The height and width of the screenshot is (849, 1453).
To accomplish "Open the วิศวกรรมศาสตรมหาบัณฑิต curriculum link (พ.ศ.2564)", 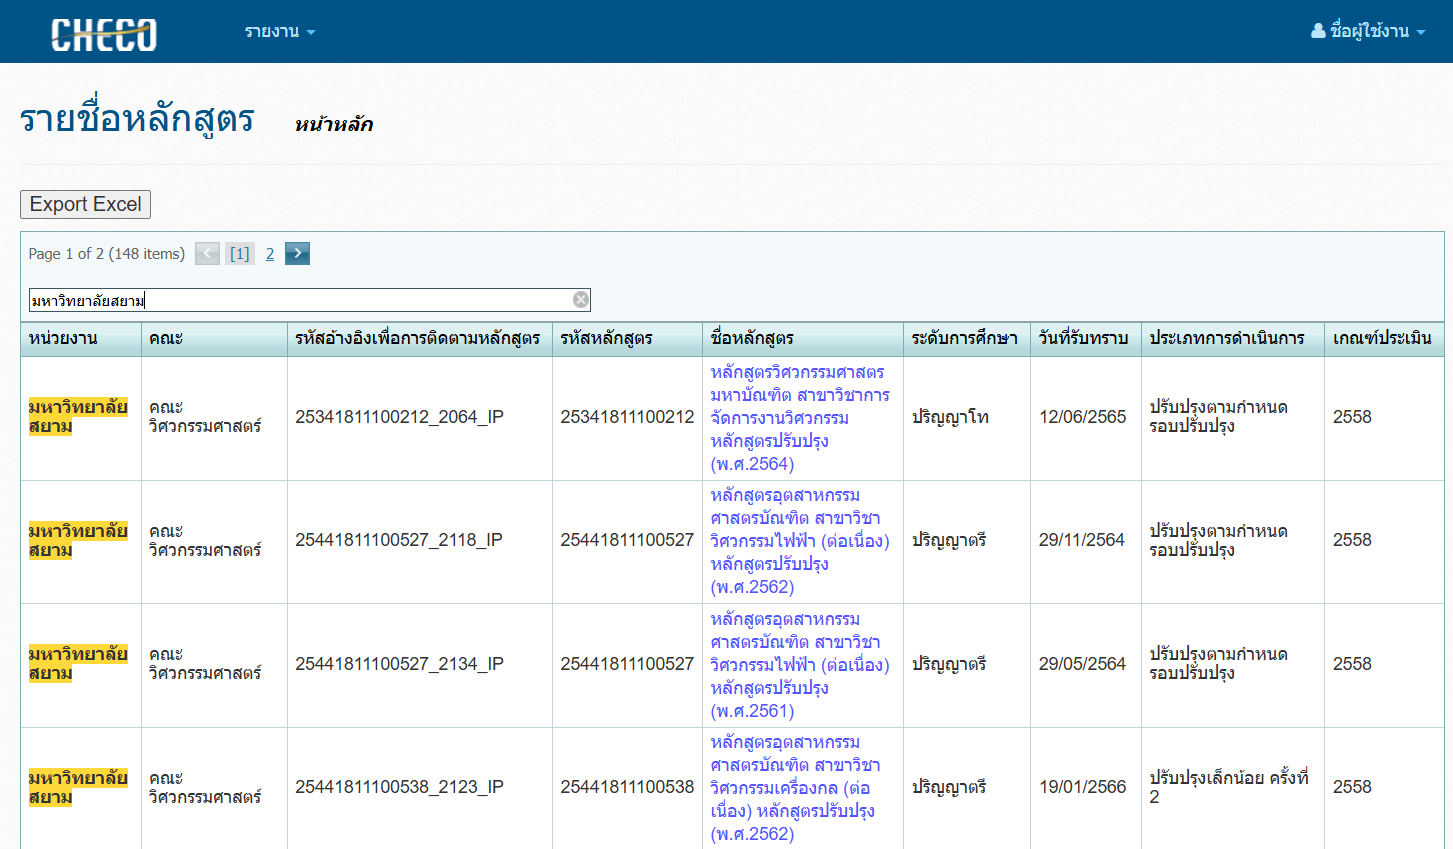I will (800, 418).
